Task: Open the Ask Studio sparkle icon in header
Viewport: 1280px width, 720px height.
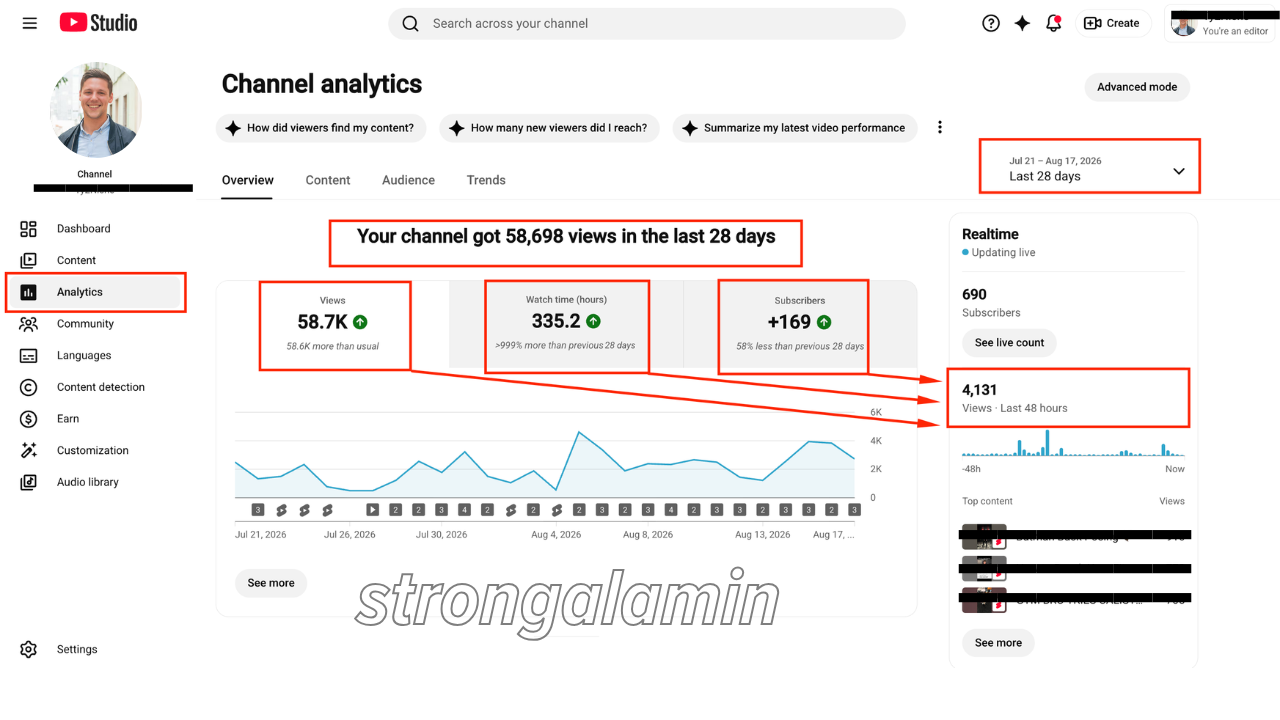Action: 1022,23
